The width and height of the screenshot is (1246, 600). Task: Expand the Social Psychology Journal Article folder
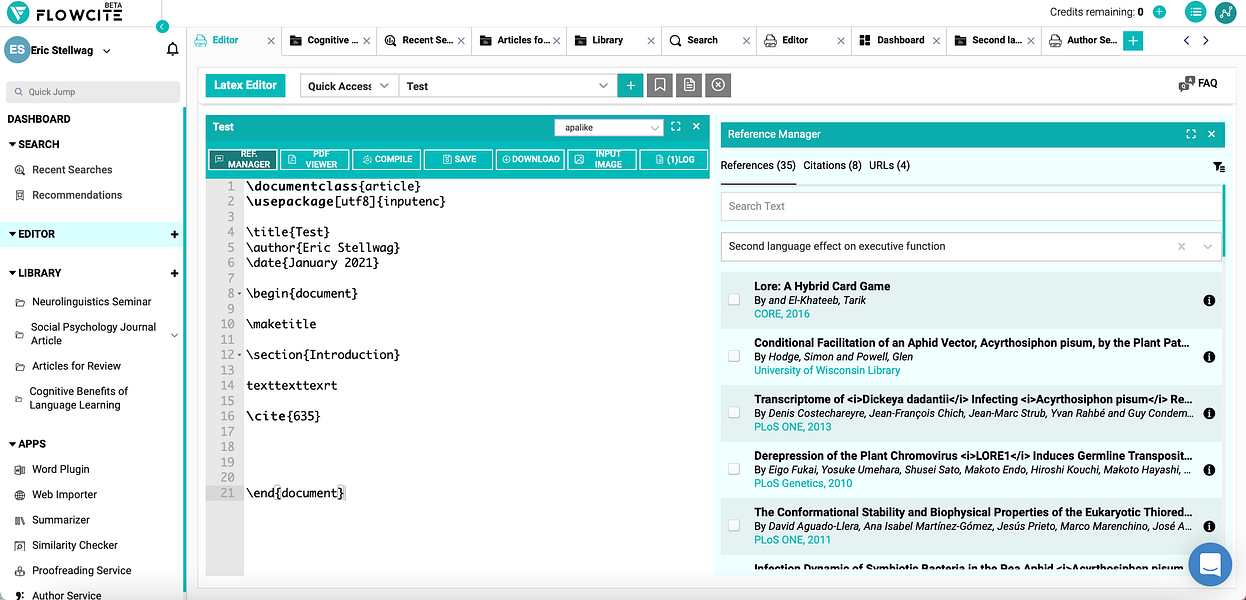click(x=175, y=334)
